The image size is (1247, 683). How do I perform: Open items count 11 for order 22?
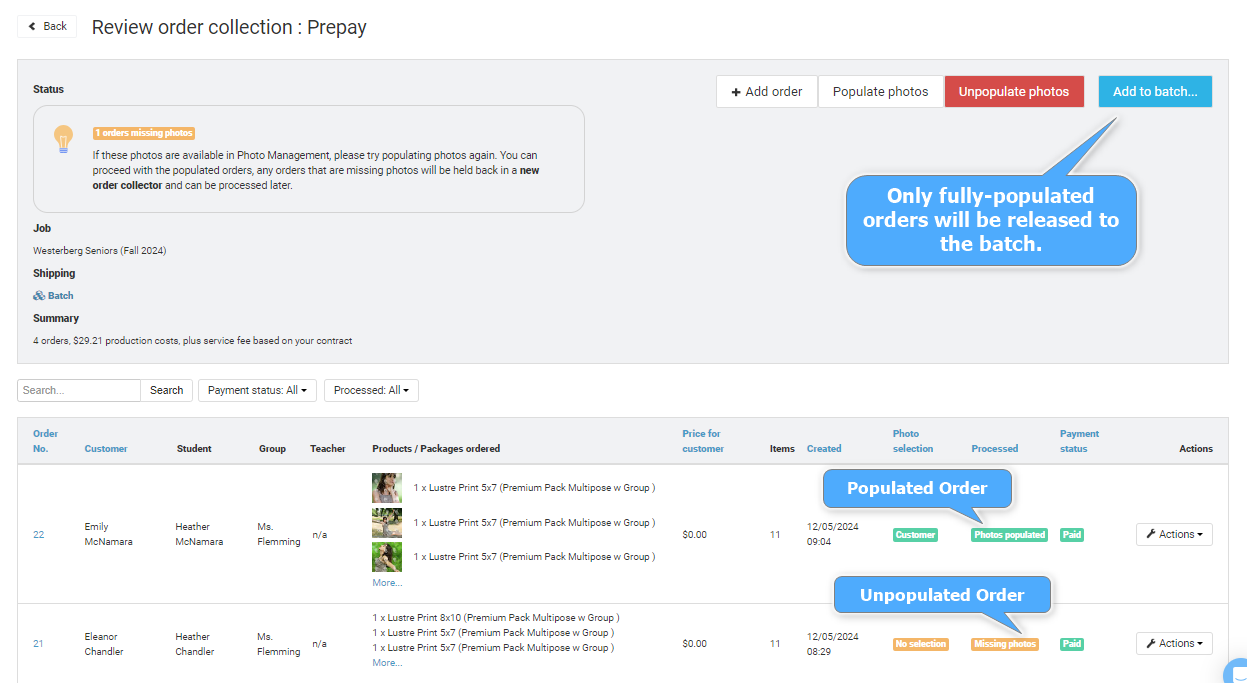[775, 535]
